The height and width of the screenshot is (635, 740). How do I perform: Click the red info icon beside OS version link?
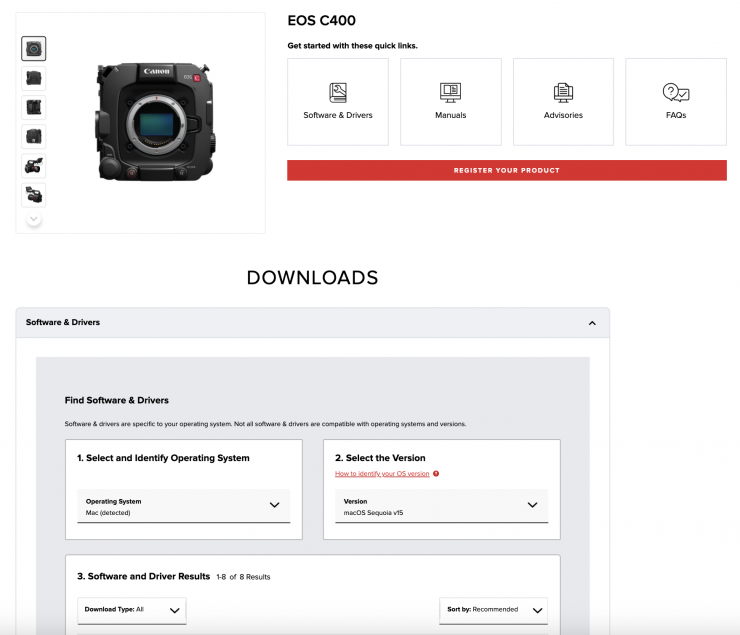pyautogui.click(x=436, y=474)
